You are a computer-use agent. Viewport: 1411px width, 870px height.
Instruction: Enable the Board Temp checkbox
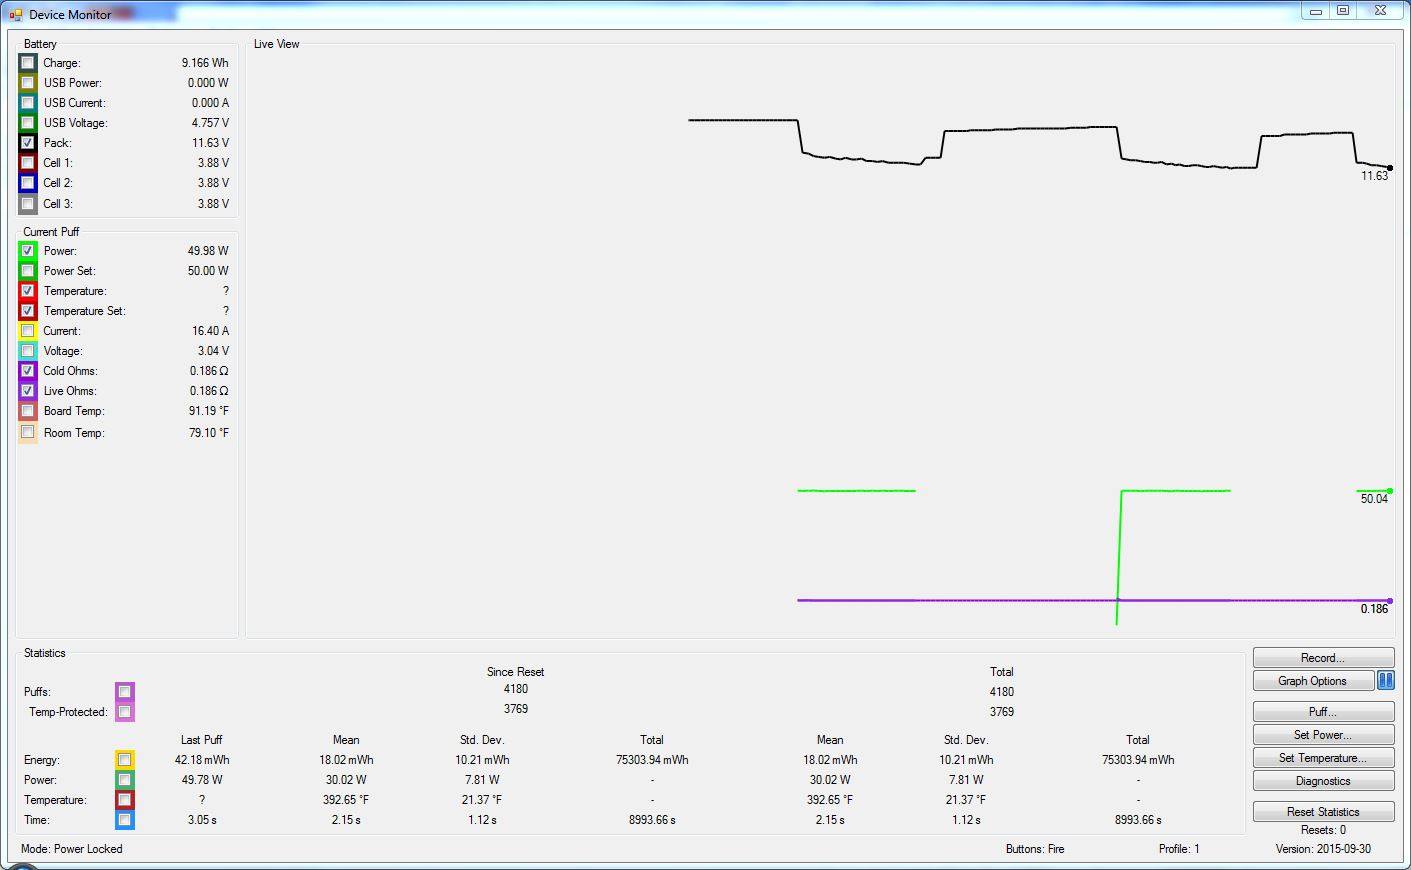pos(28,411)
